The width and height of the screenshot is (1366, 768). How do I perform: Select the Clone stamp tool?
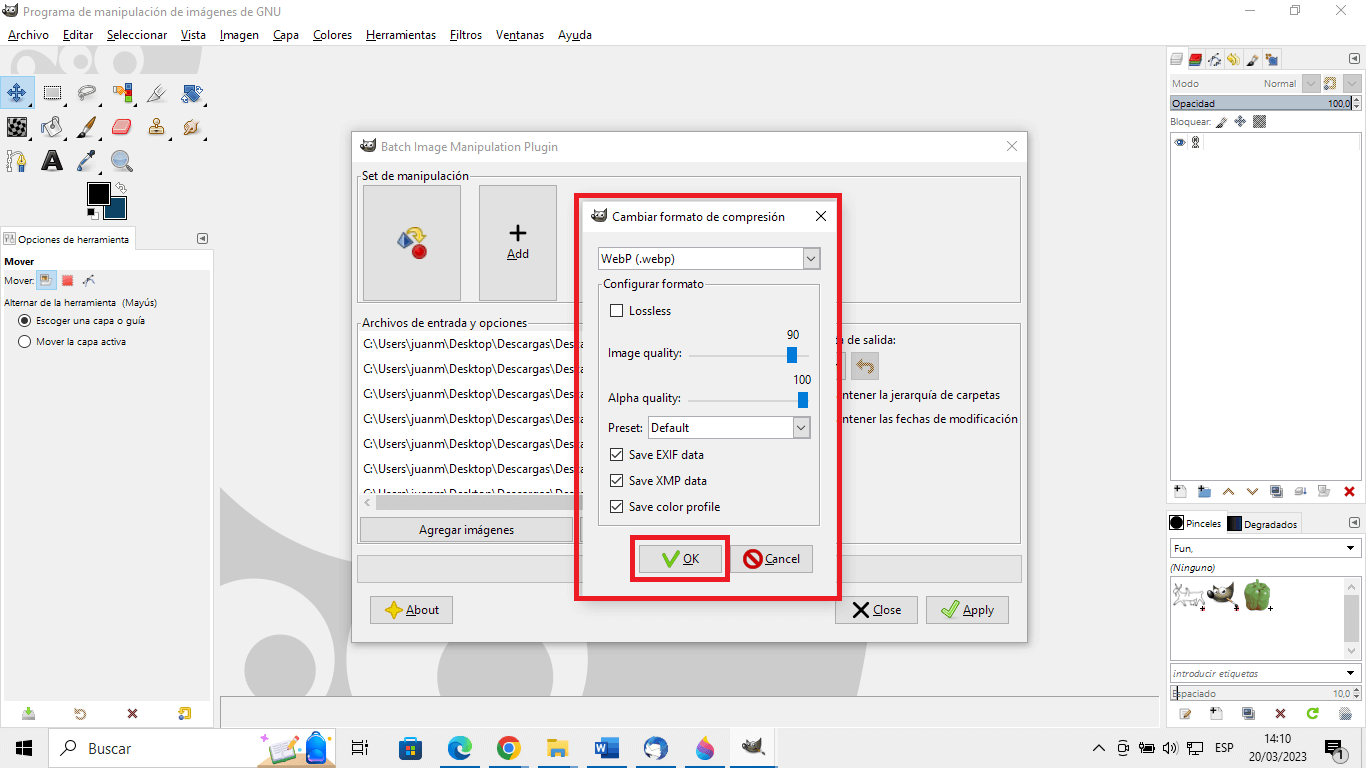click(157, 127)
